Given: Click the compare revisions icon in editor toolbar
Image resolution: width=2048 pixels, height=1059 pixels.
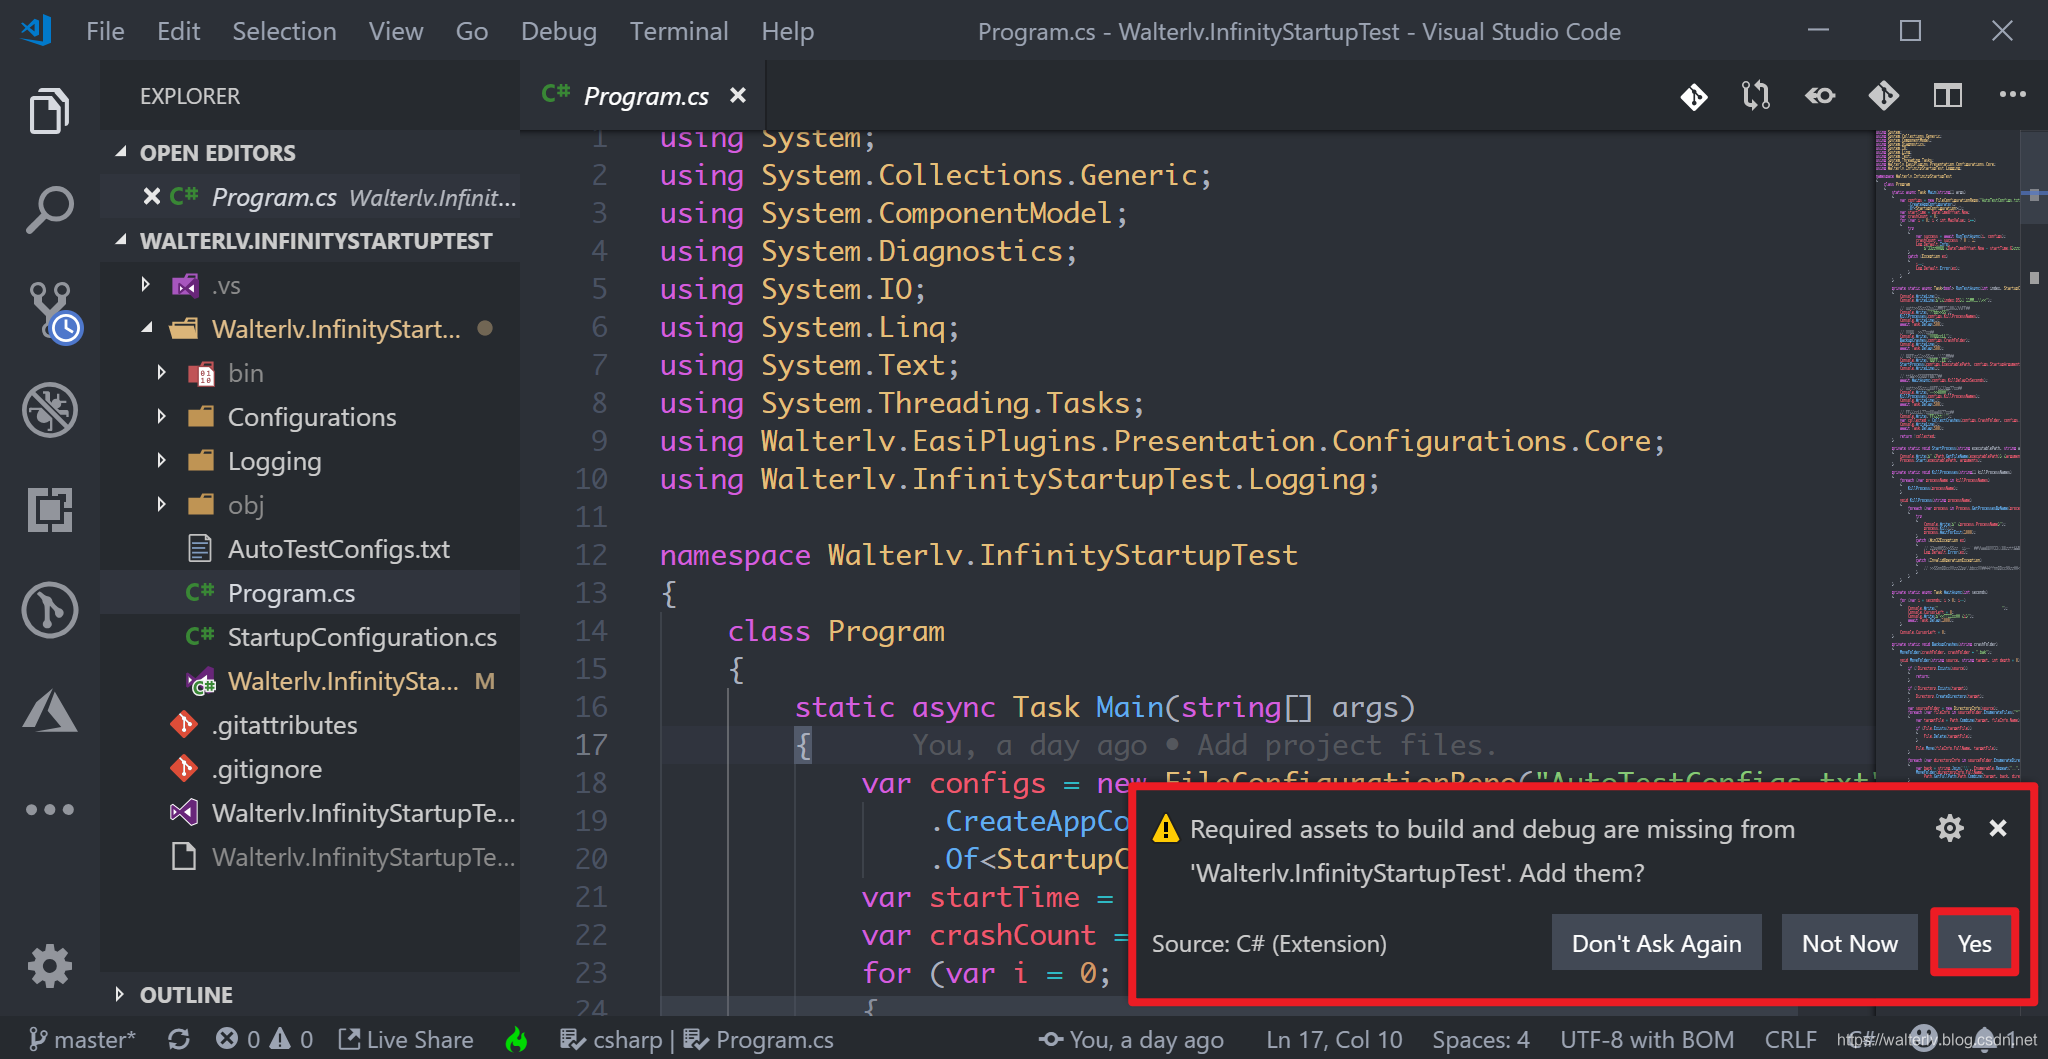Looking at the screenshot, I should [1756, 96].
